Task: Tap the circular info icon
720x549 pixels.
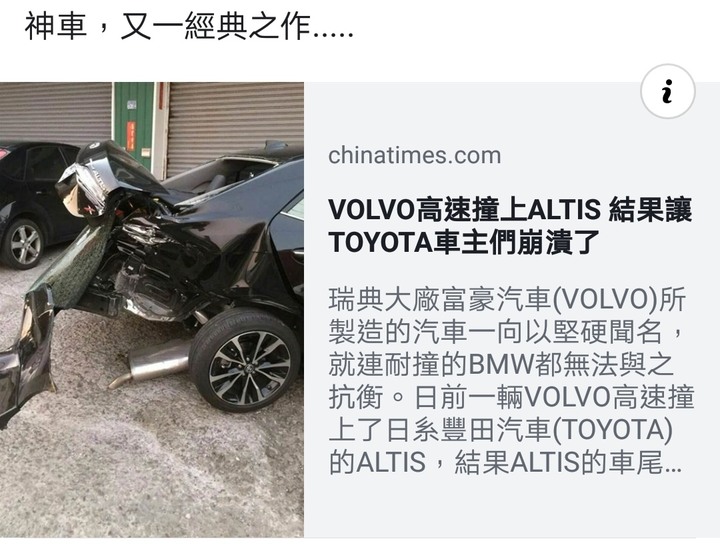Action: coord(668,91)
